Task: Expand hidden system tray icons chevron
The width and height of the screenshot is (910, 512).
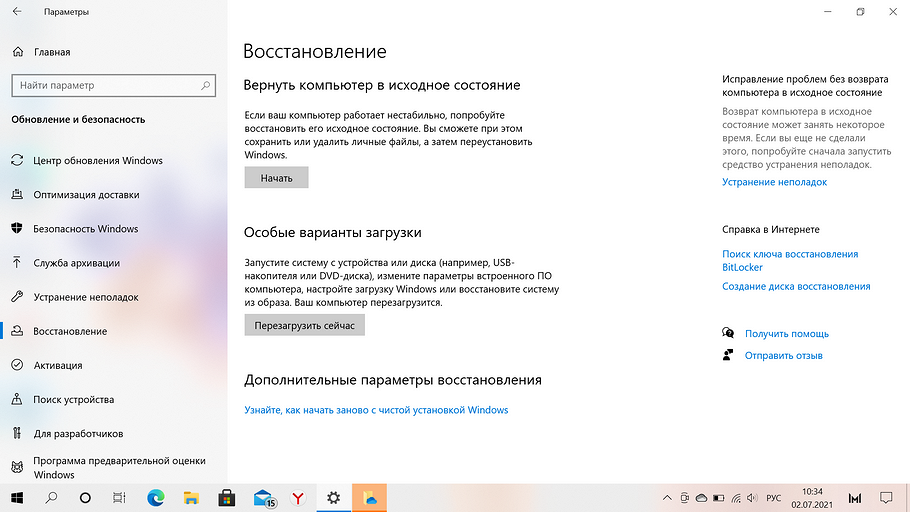Action: tap(667, 497)
